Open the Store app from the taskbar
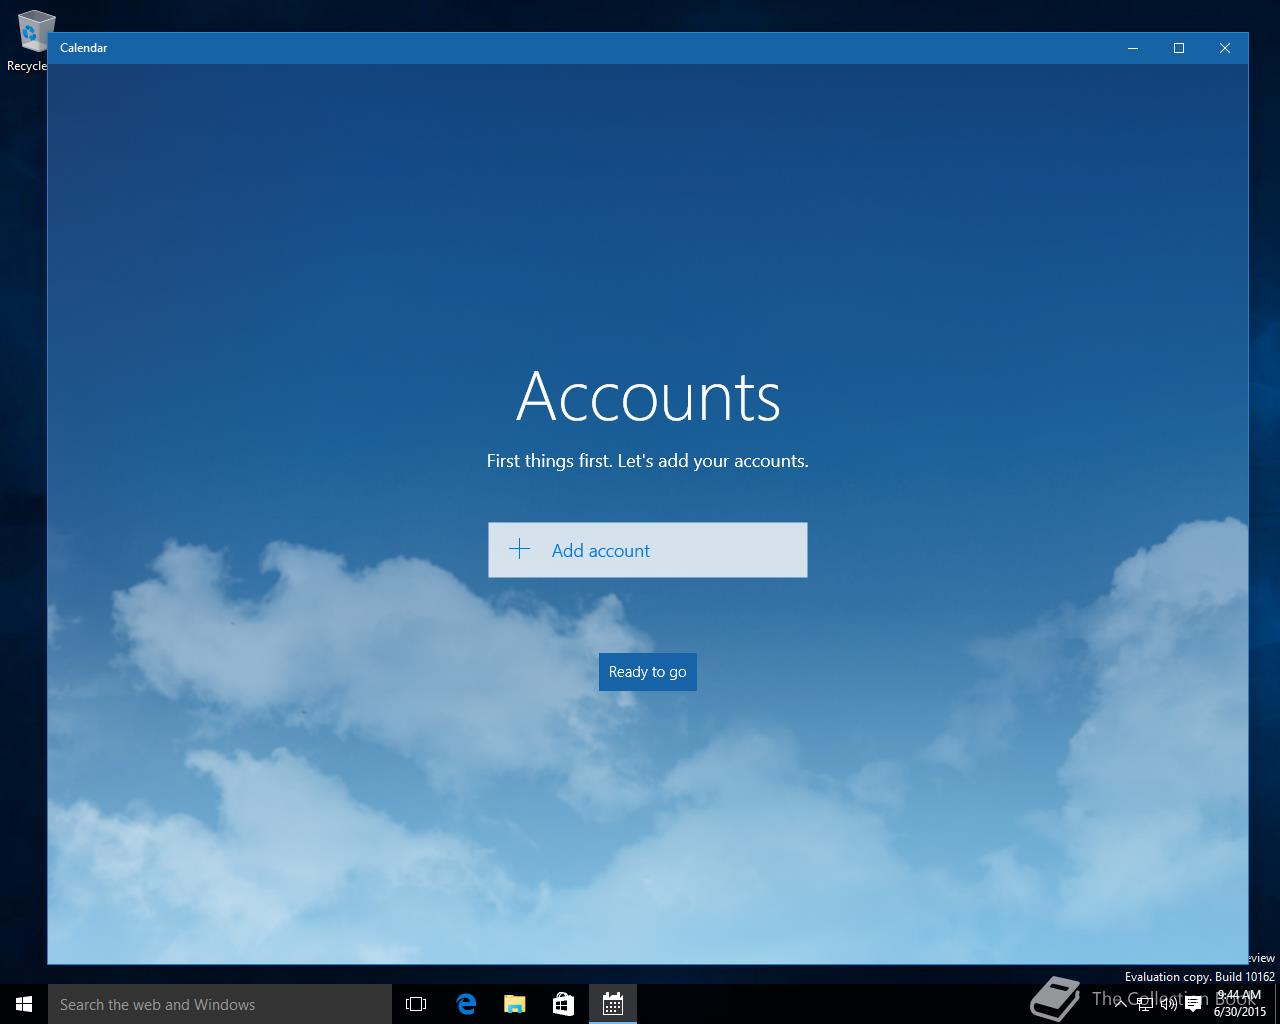1280x1024 pixels. click(563, 1004)
